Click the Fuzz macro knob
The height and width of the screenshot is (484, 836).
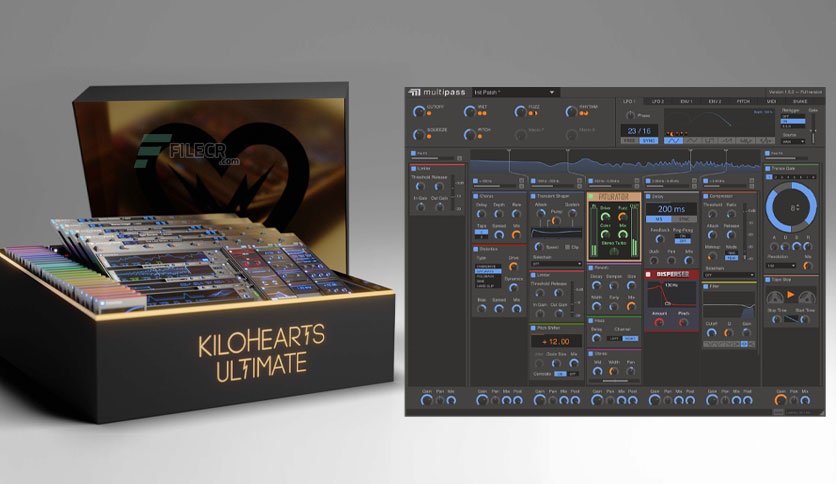pos(520,112)
